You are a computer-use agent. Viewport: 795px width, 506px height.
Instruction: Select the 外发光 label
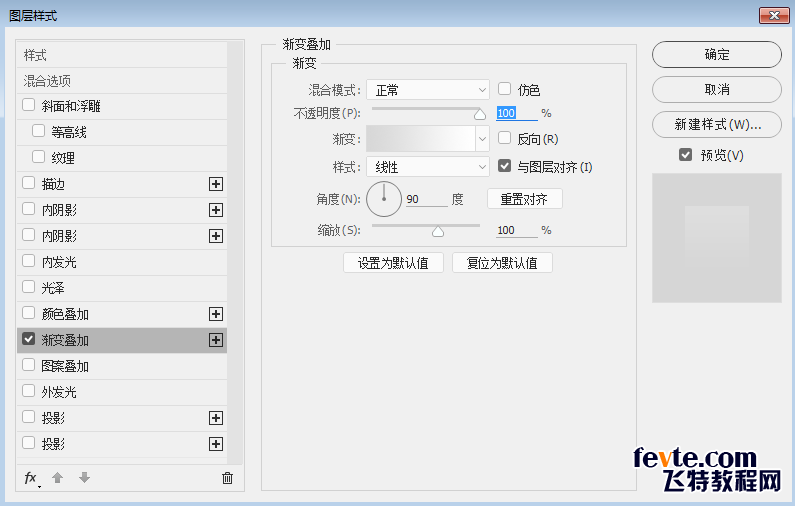point(59,392)
